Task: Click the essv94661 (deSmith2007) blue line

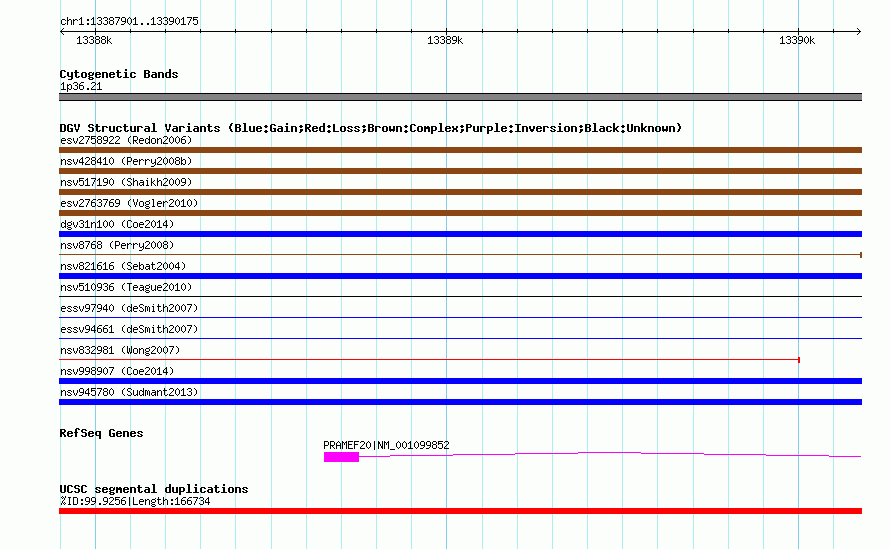Action: (x=460, y=338)
